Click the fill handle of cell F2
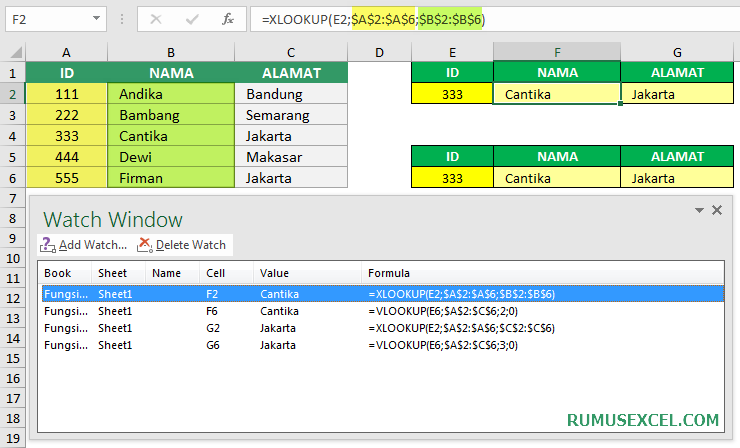This screenshot has height=448, width=740. click(620, 103)
